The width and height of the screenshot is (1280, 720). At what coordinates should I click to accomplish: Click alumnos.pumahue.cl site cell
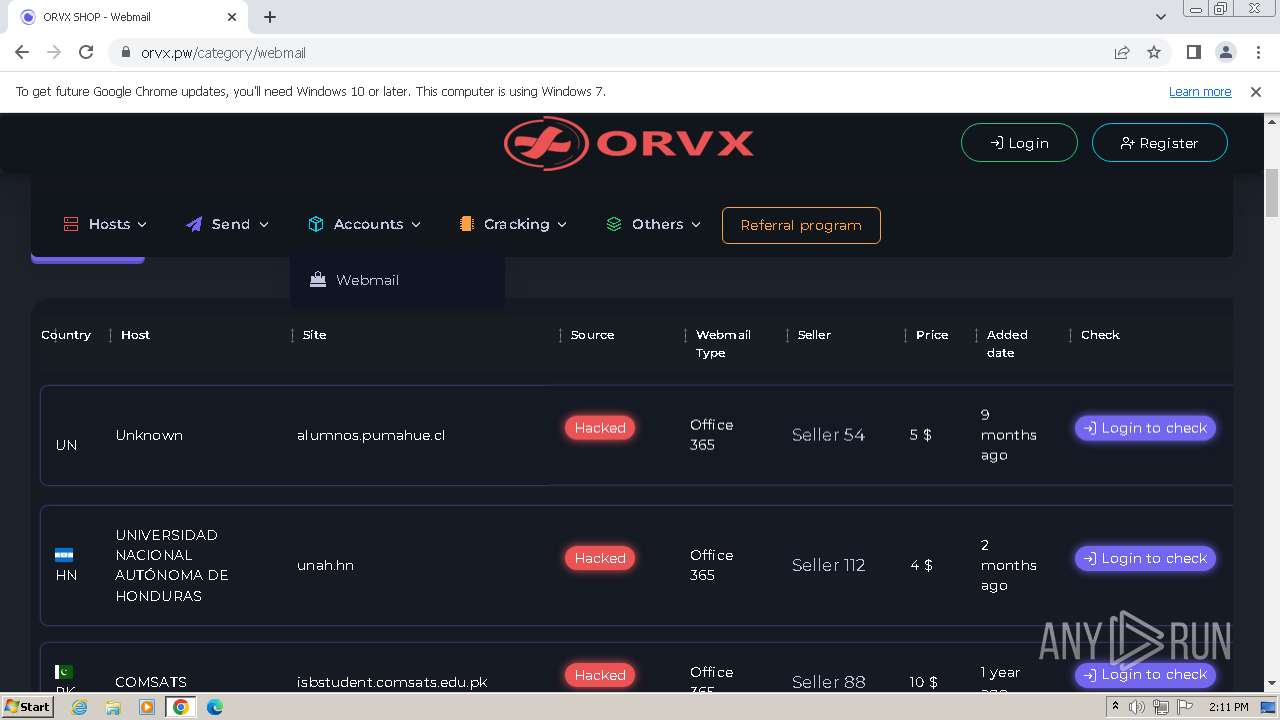(371, 435)
